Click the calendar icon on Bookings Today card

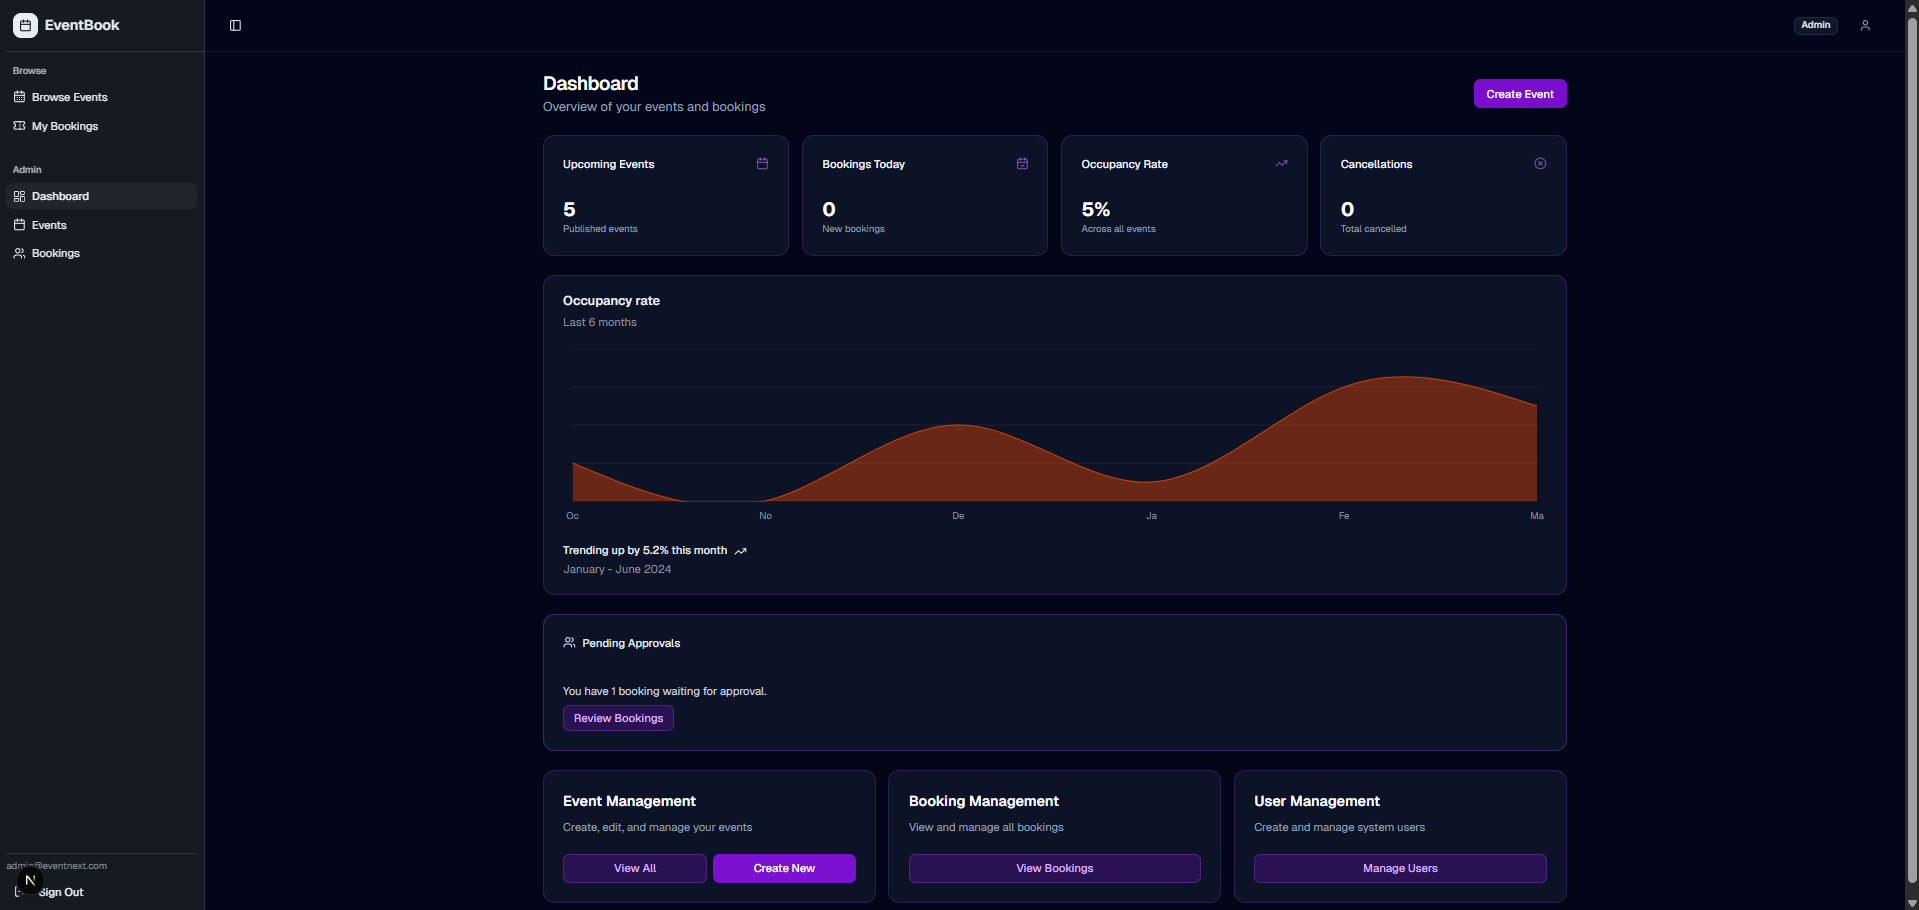pos(1021,163)
